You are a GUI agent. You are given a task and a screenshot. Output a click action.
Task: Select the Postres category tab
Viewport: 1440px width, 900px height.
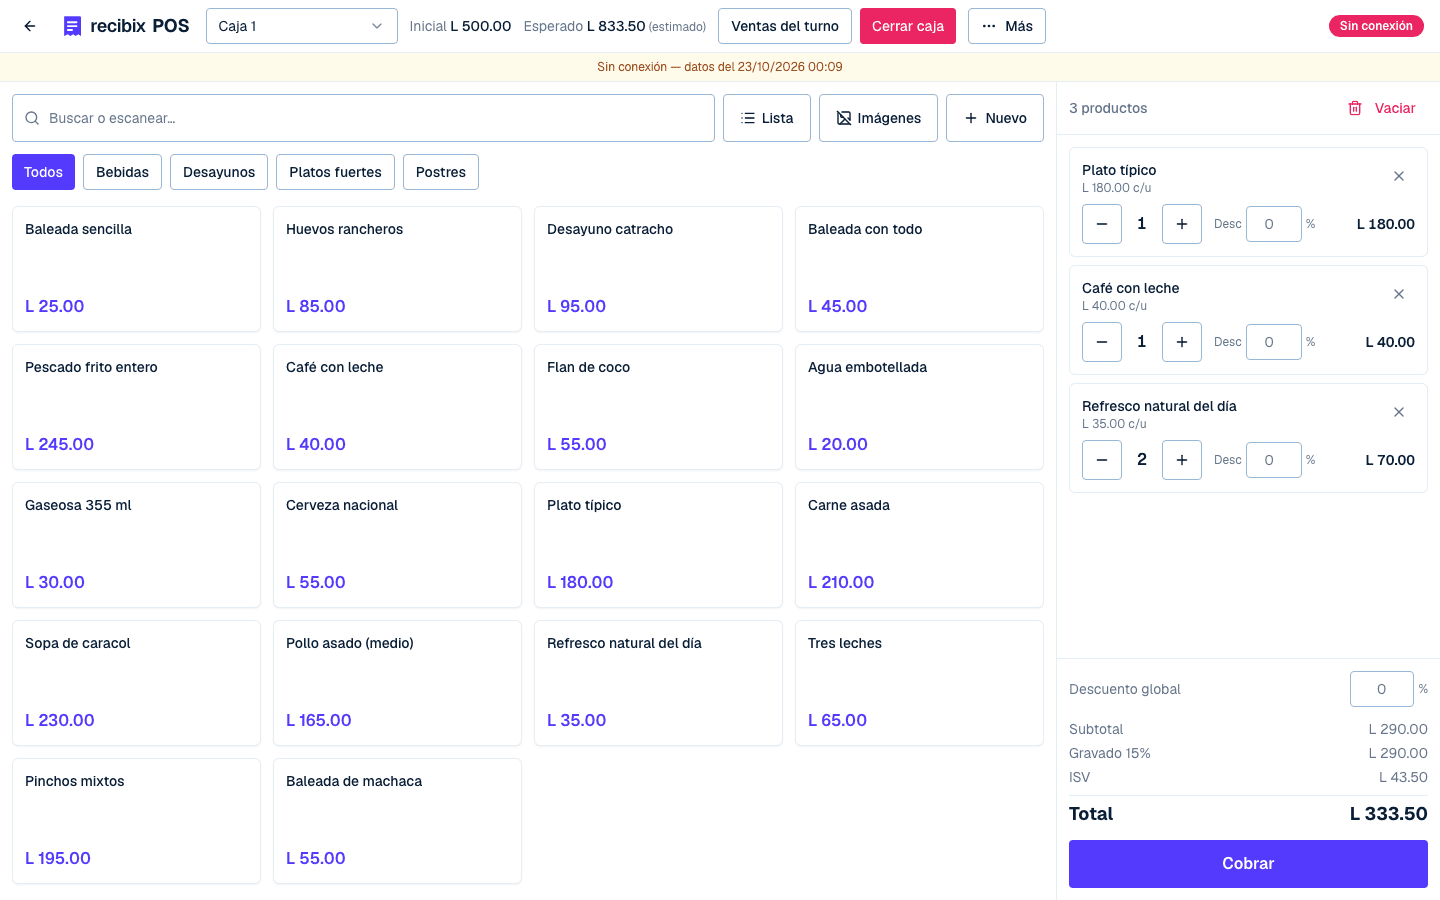tap(441, 172)
